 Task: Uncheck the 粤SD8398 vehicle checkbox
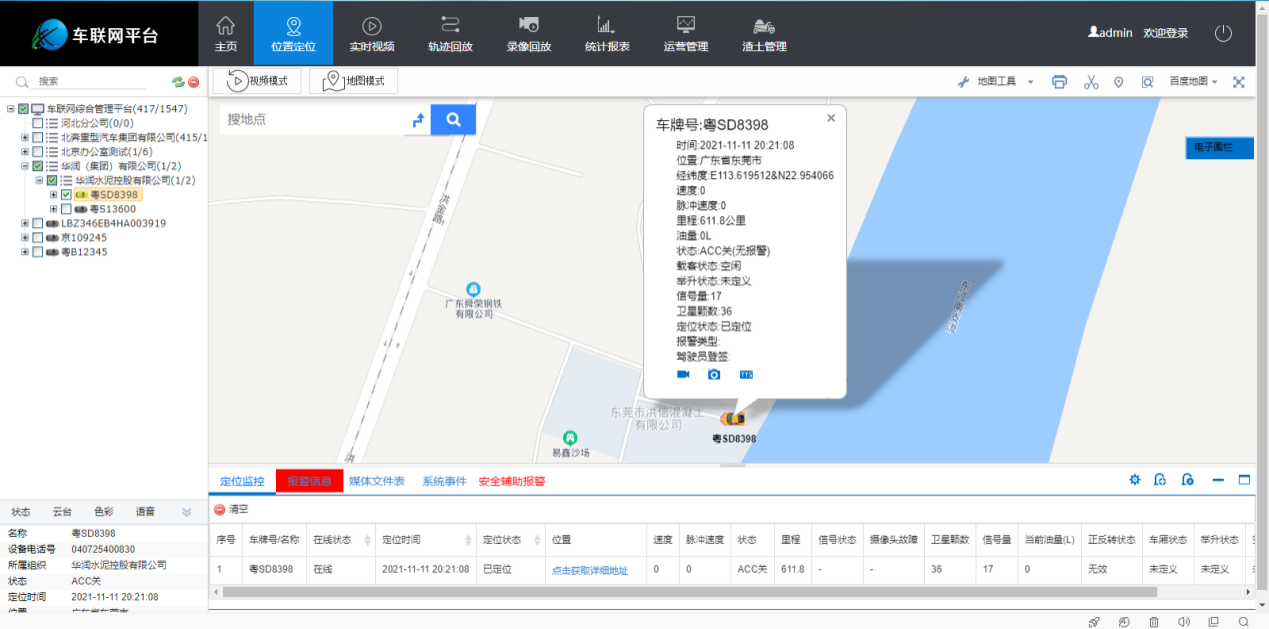66,195
